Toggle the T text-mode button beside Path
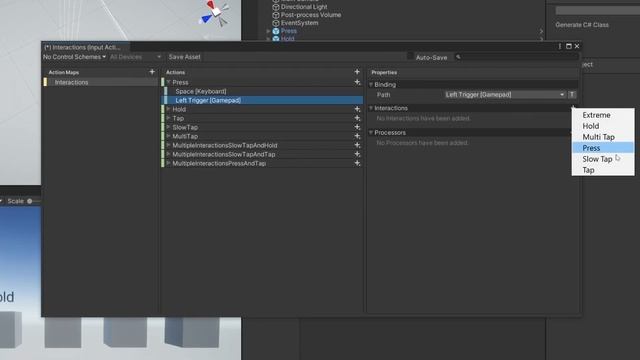640x360 pixels. coord(572,95)
